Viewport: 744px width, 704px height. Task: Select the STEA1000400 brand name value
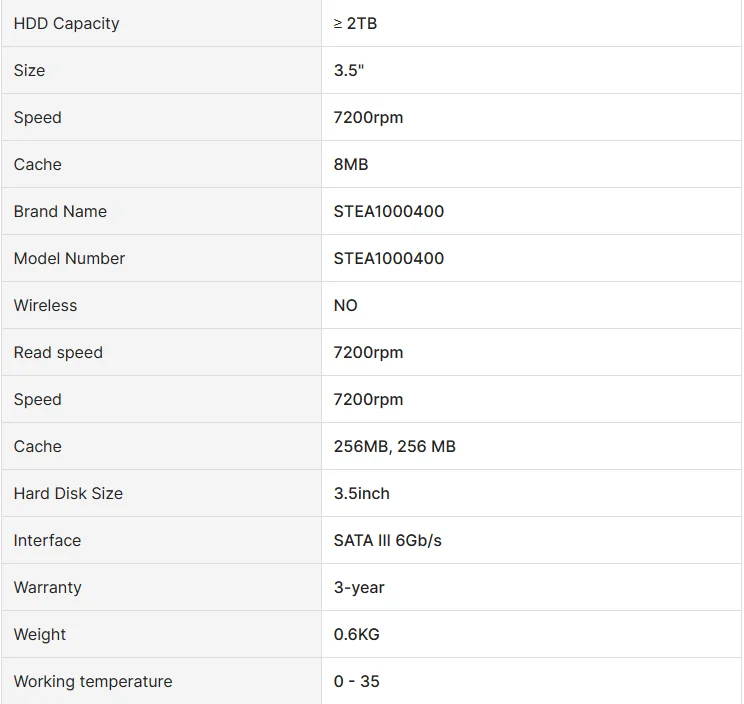(x=388, y=211)
